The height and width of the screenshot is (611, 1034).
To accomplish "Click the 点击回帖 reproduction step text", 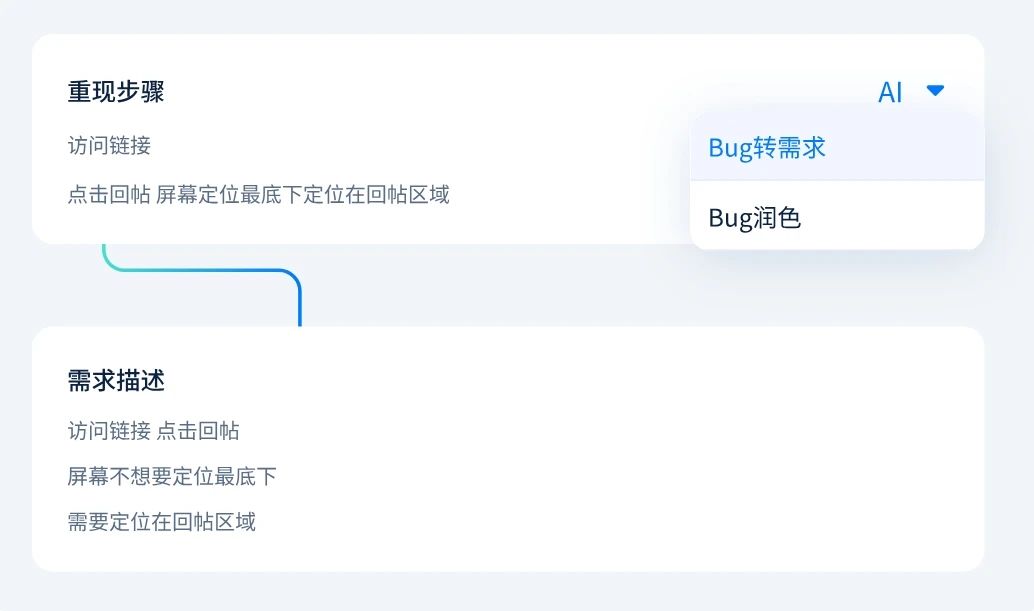I will point(257,194).
